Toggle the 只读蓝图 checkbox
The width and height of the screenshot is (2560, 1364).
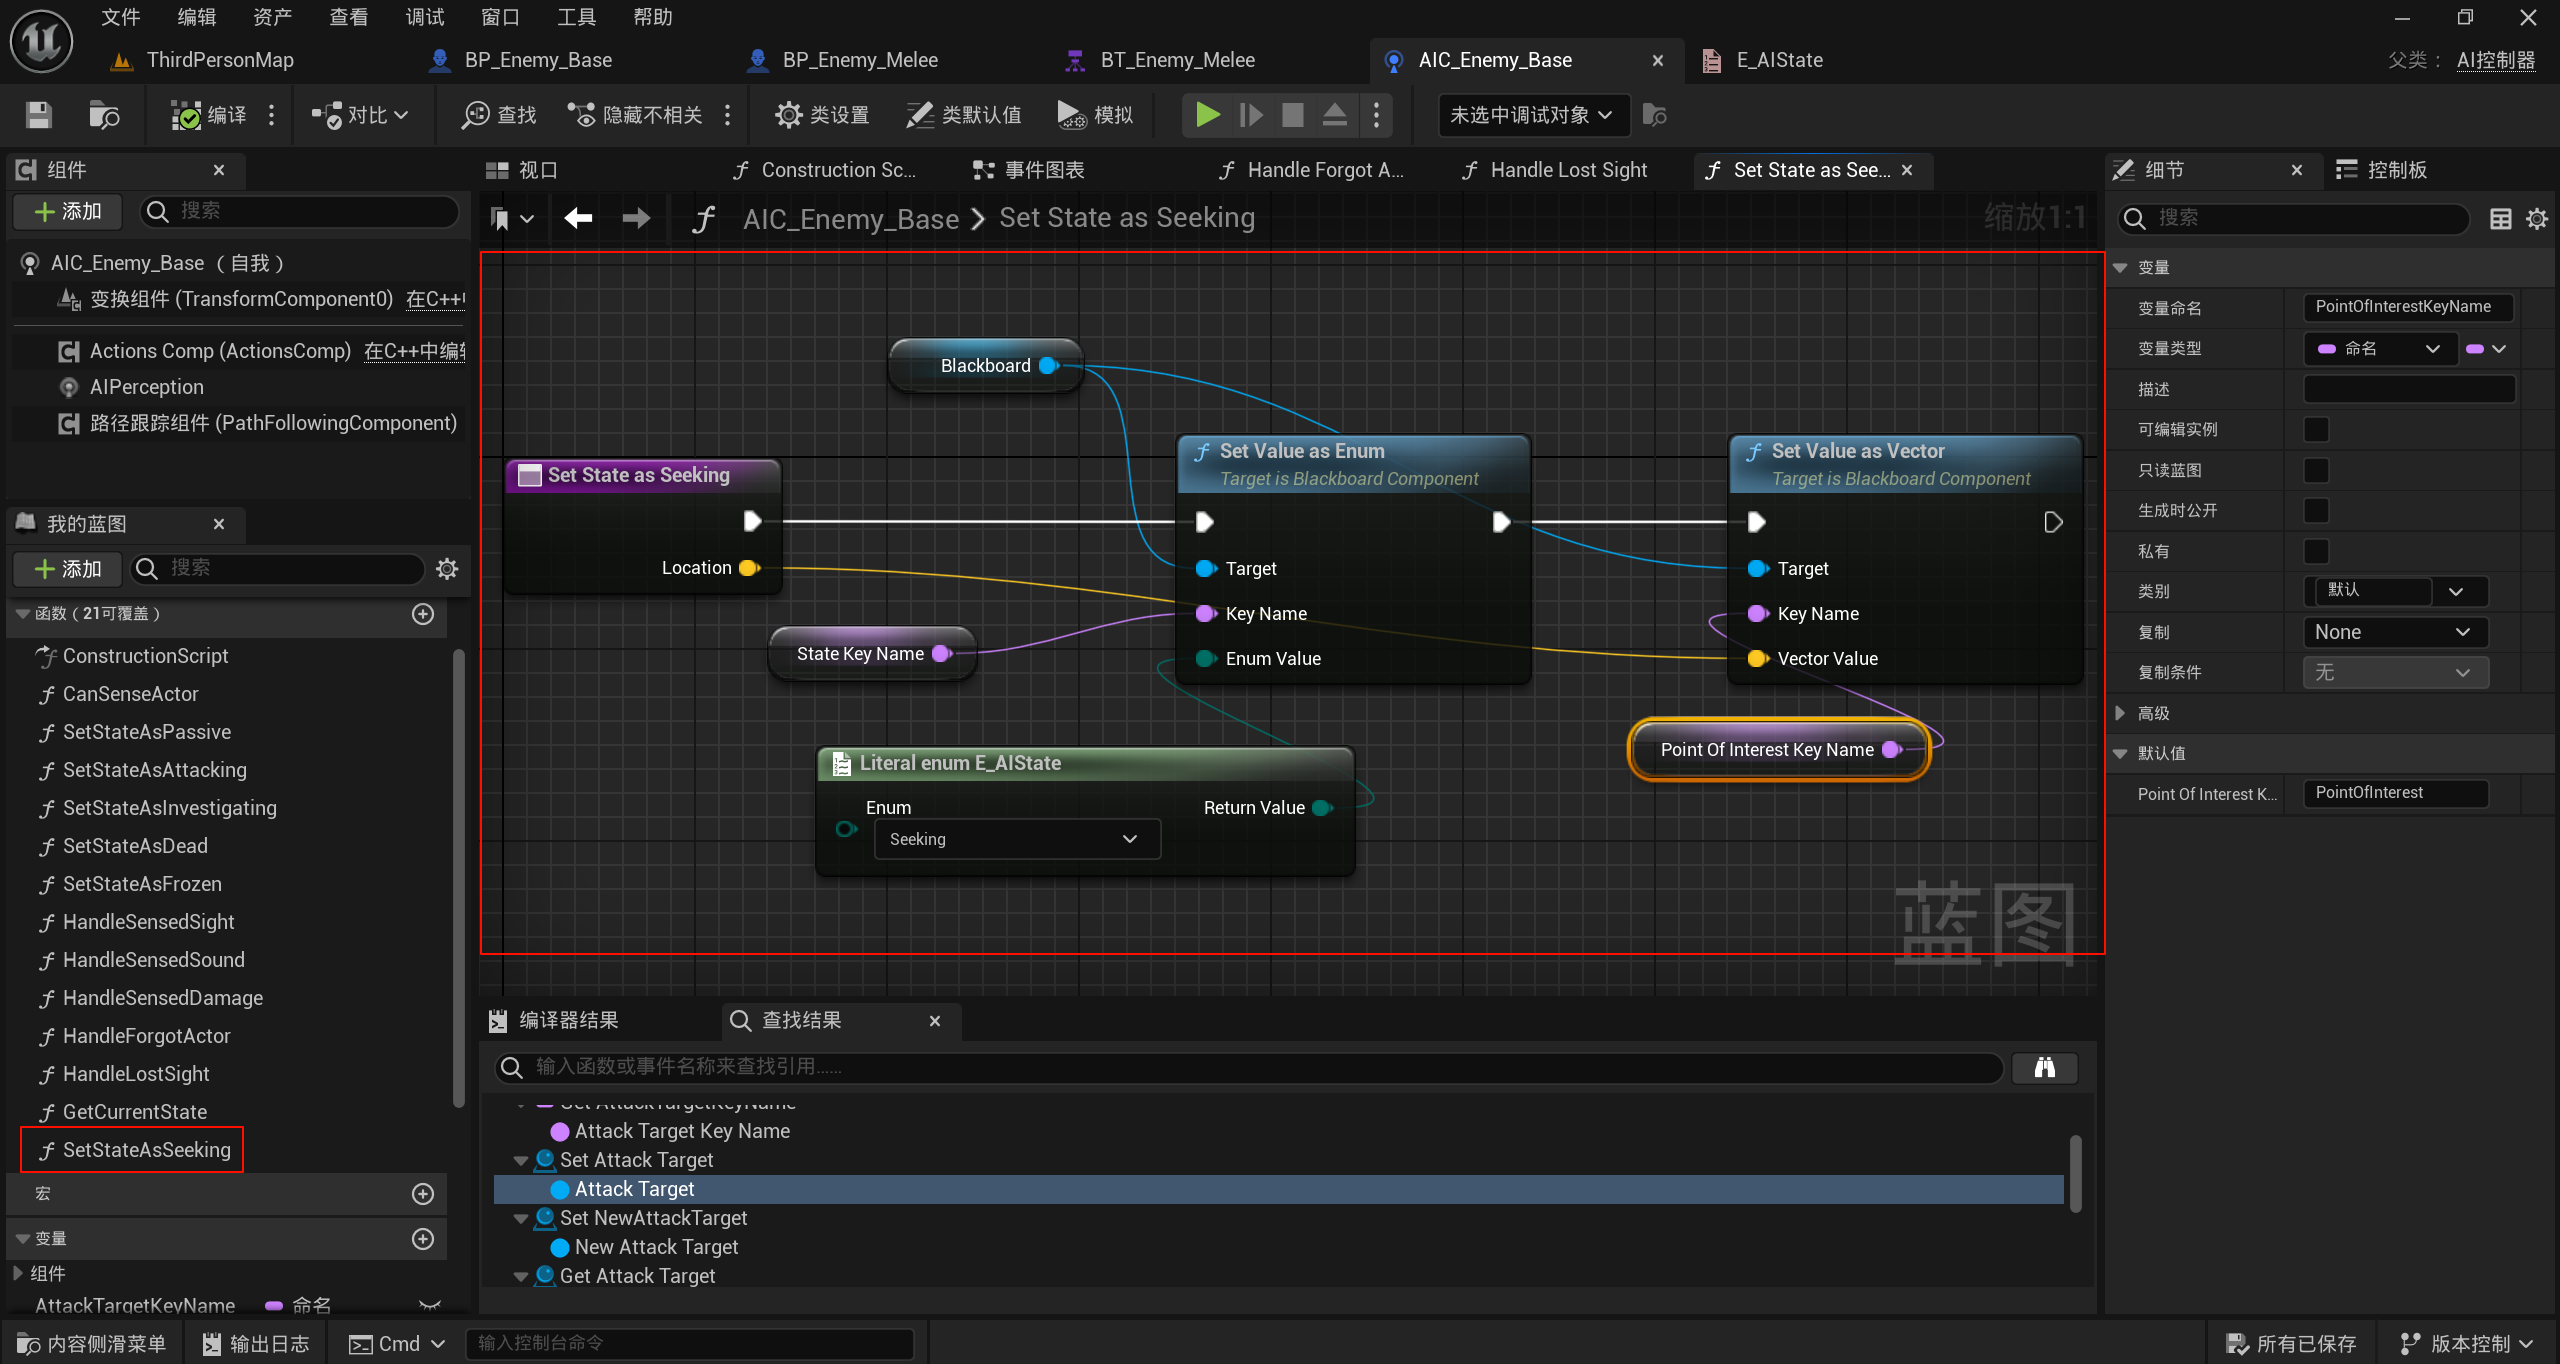2316,470
